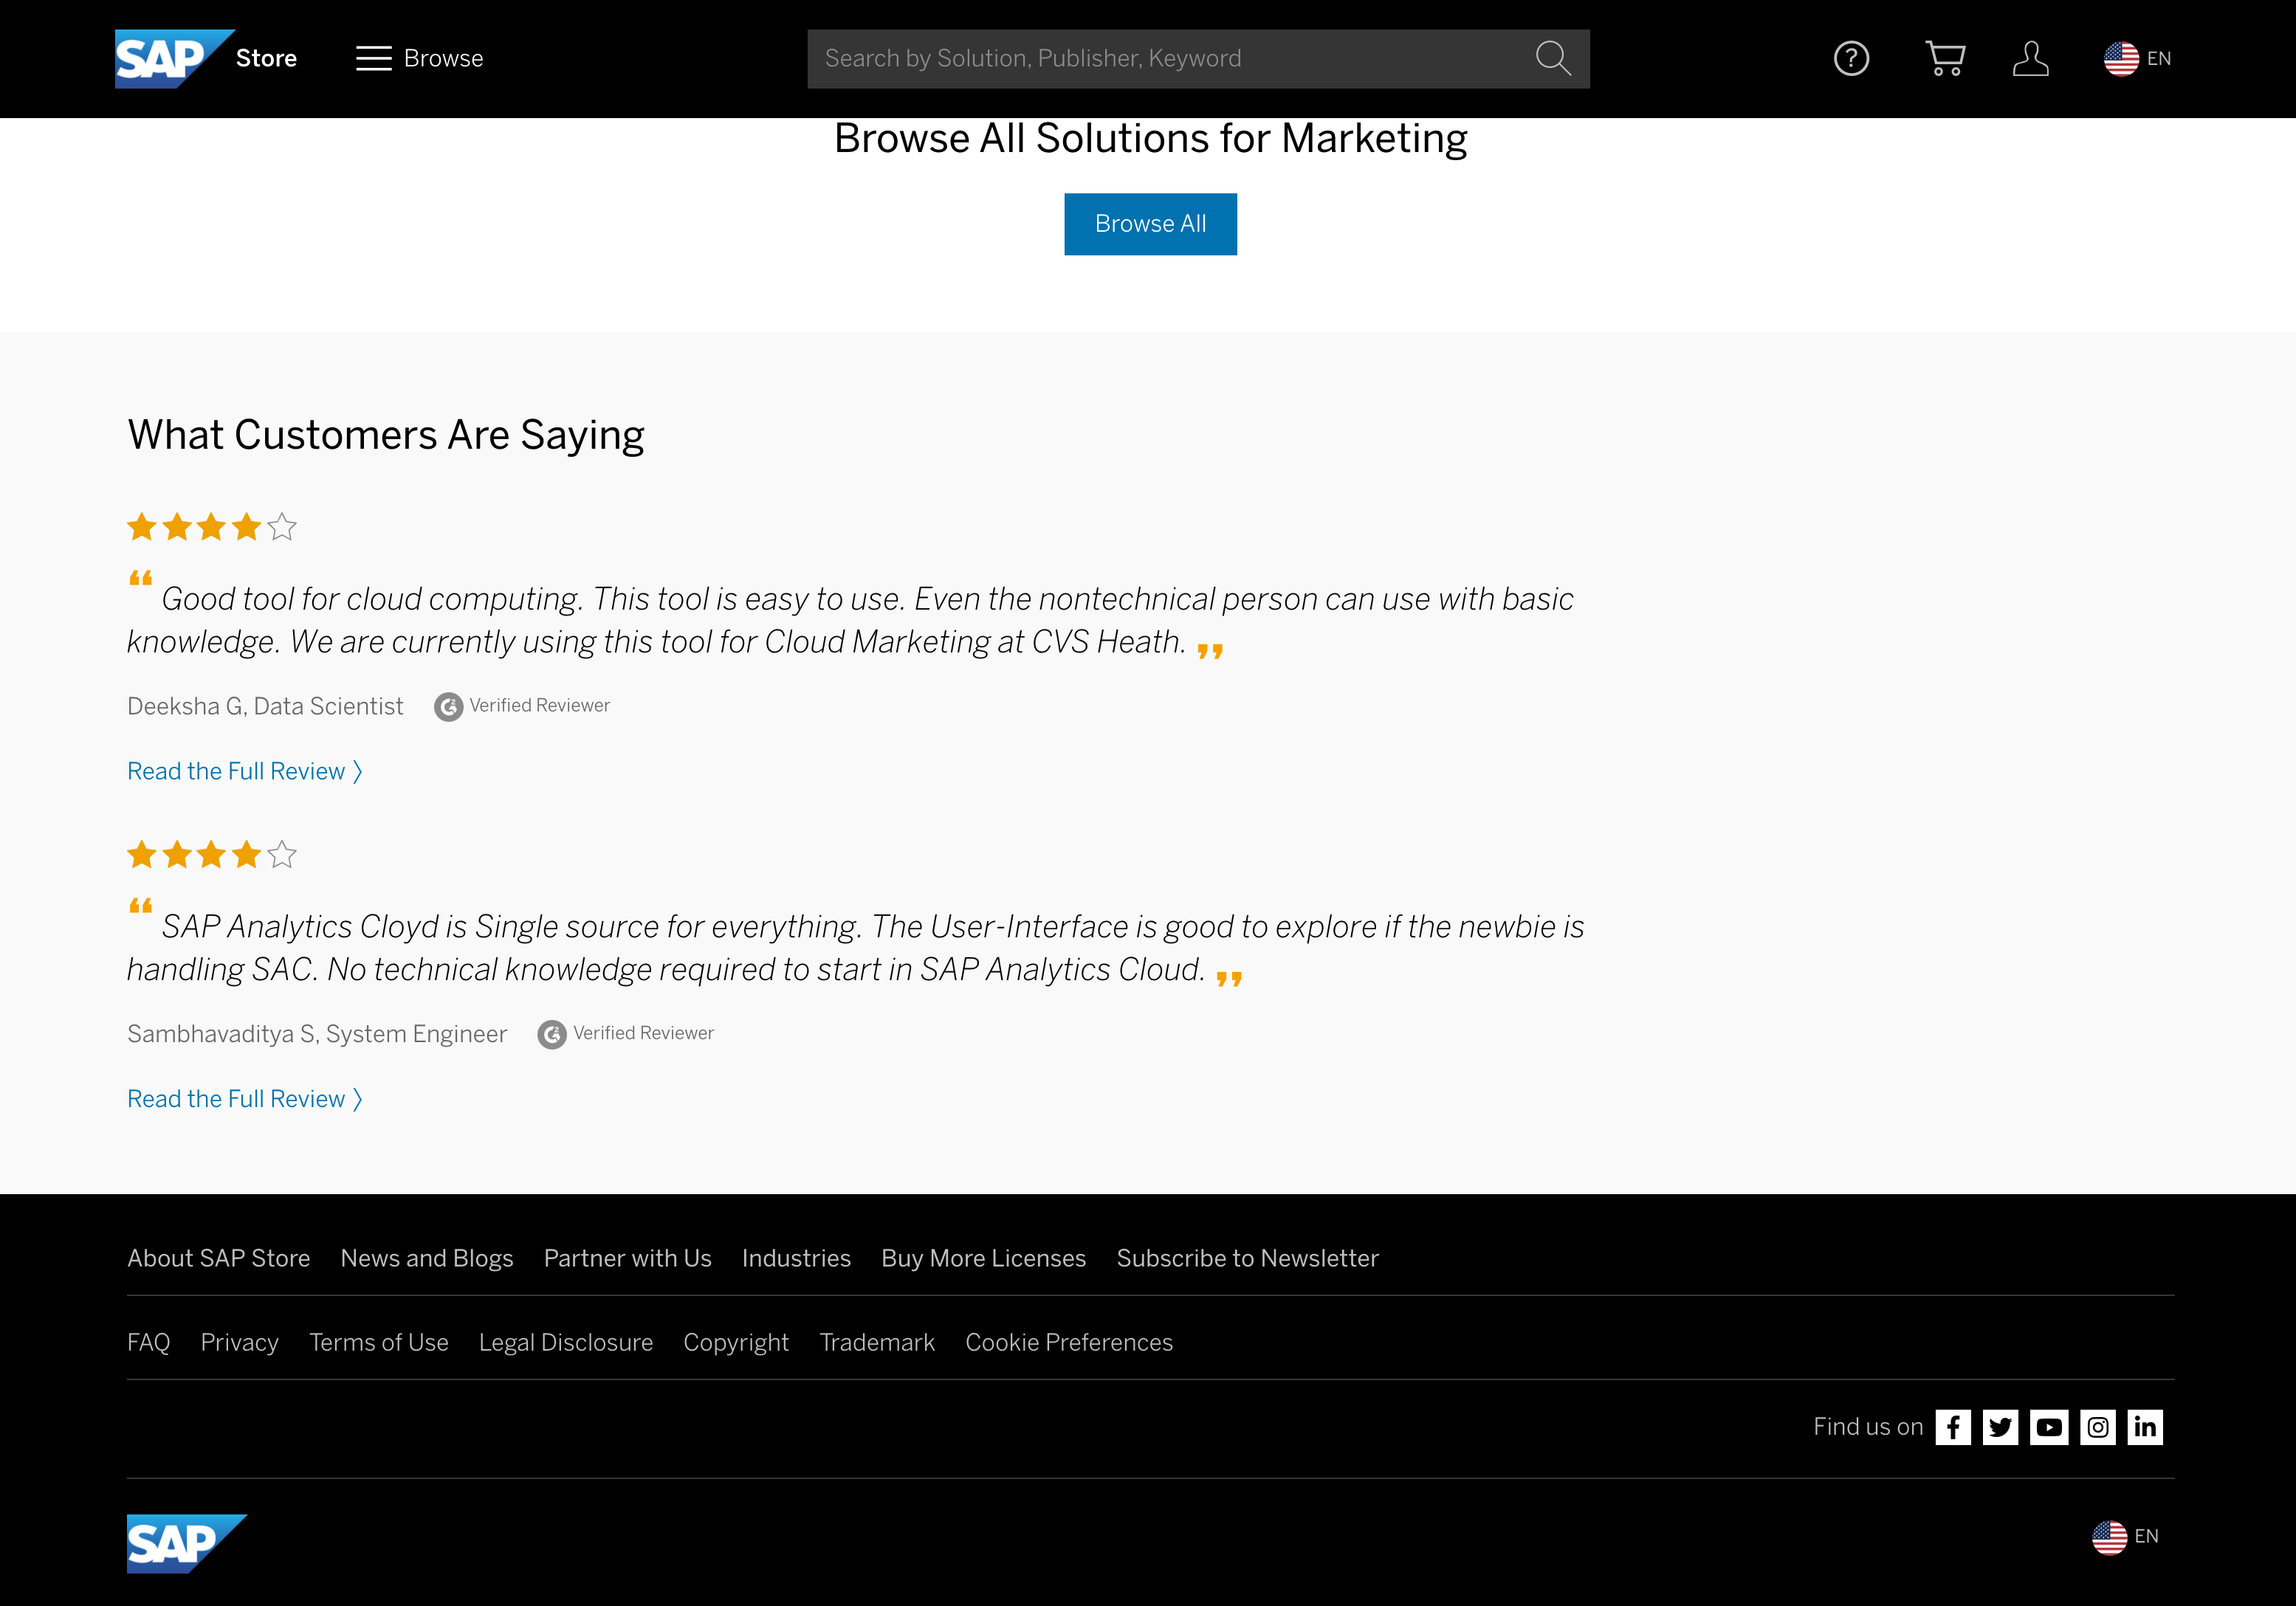Open the help question mark icon
Screen dimensions: 2296x1606
(1851, 58)
